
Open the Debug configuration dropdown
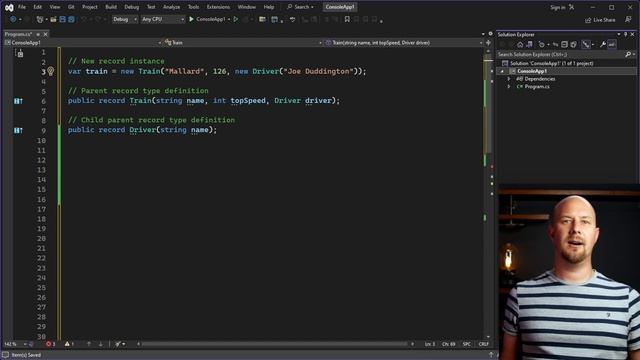(x=125, y=19)
